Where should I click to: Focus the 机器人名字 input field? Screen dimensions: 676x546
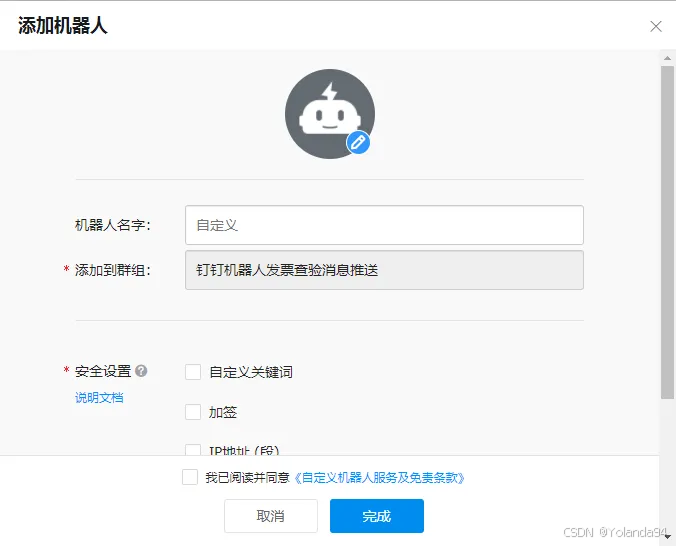point(384,225)
